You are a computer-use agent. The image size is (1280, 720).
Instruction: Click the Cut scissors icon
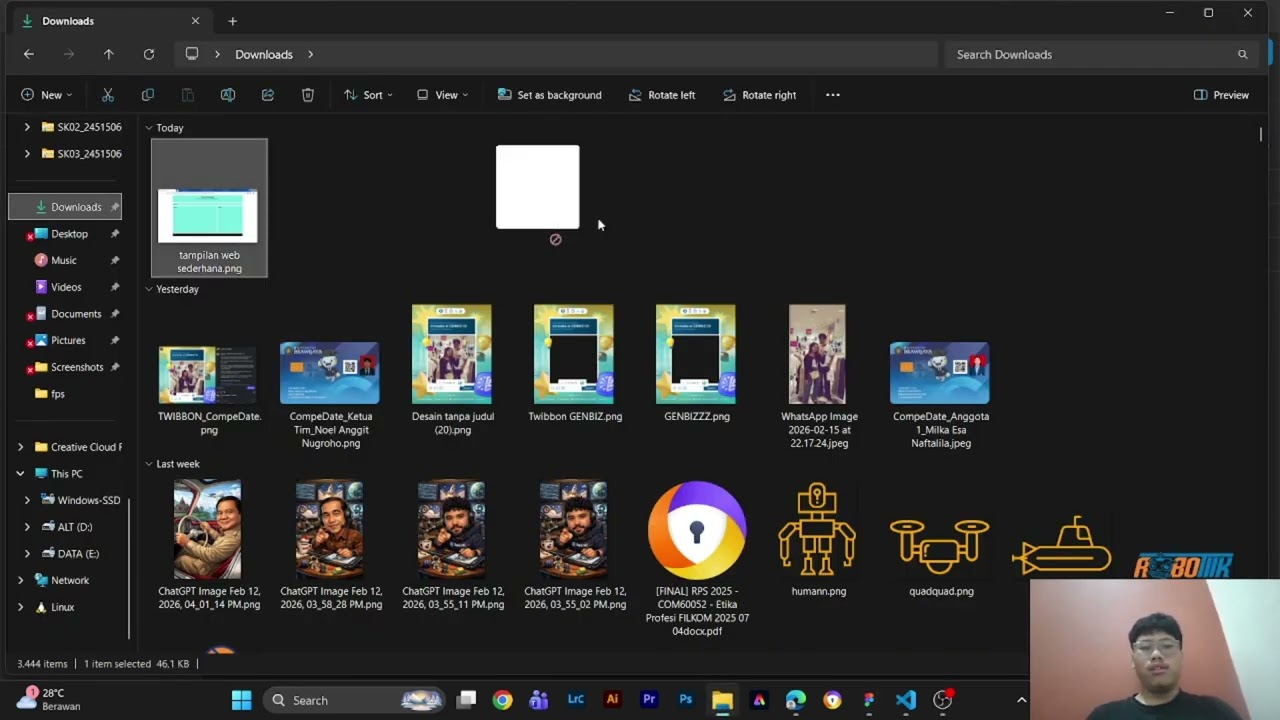pyautogui.click(x=108, y=95)
